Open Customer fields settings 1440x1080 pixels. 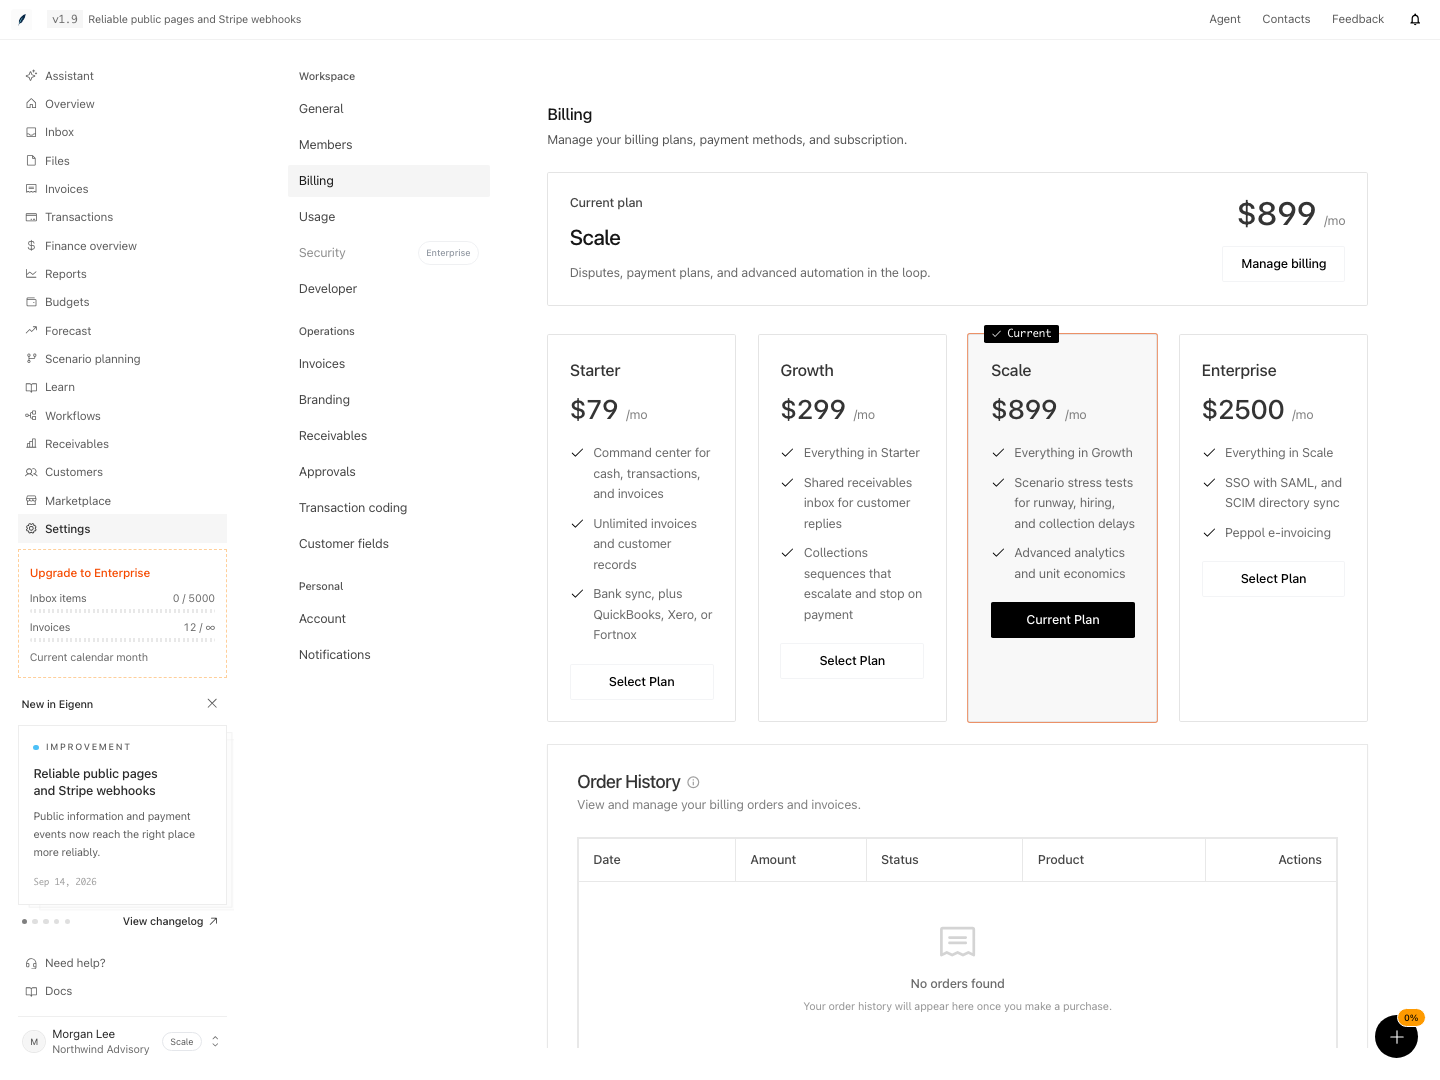(x=389, y=544)
